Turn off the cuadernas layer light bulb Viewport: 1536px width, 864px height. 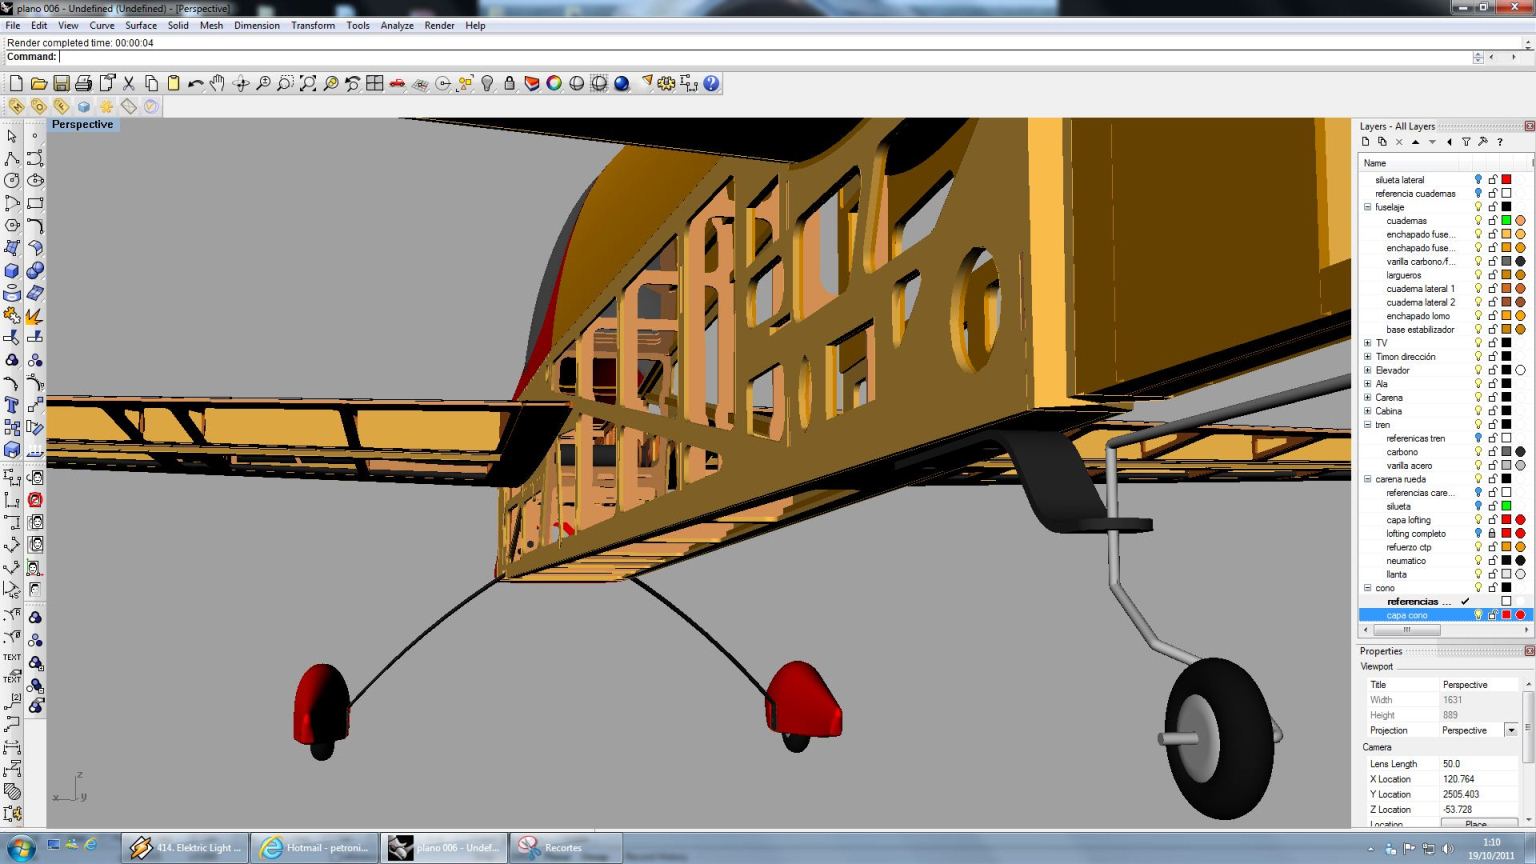(x=1478, y=221)
